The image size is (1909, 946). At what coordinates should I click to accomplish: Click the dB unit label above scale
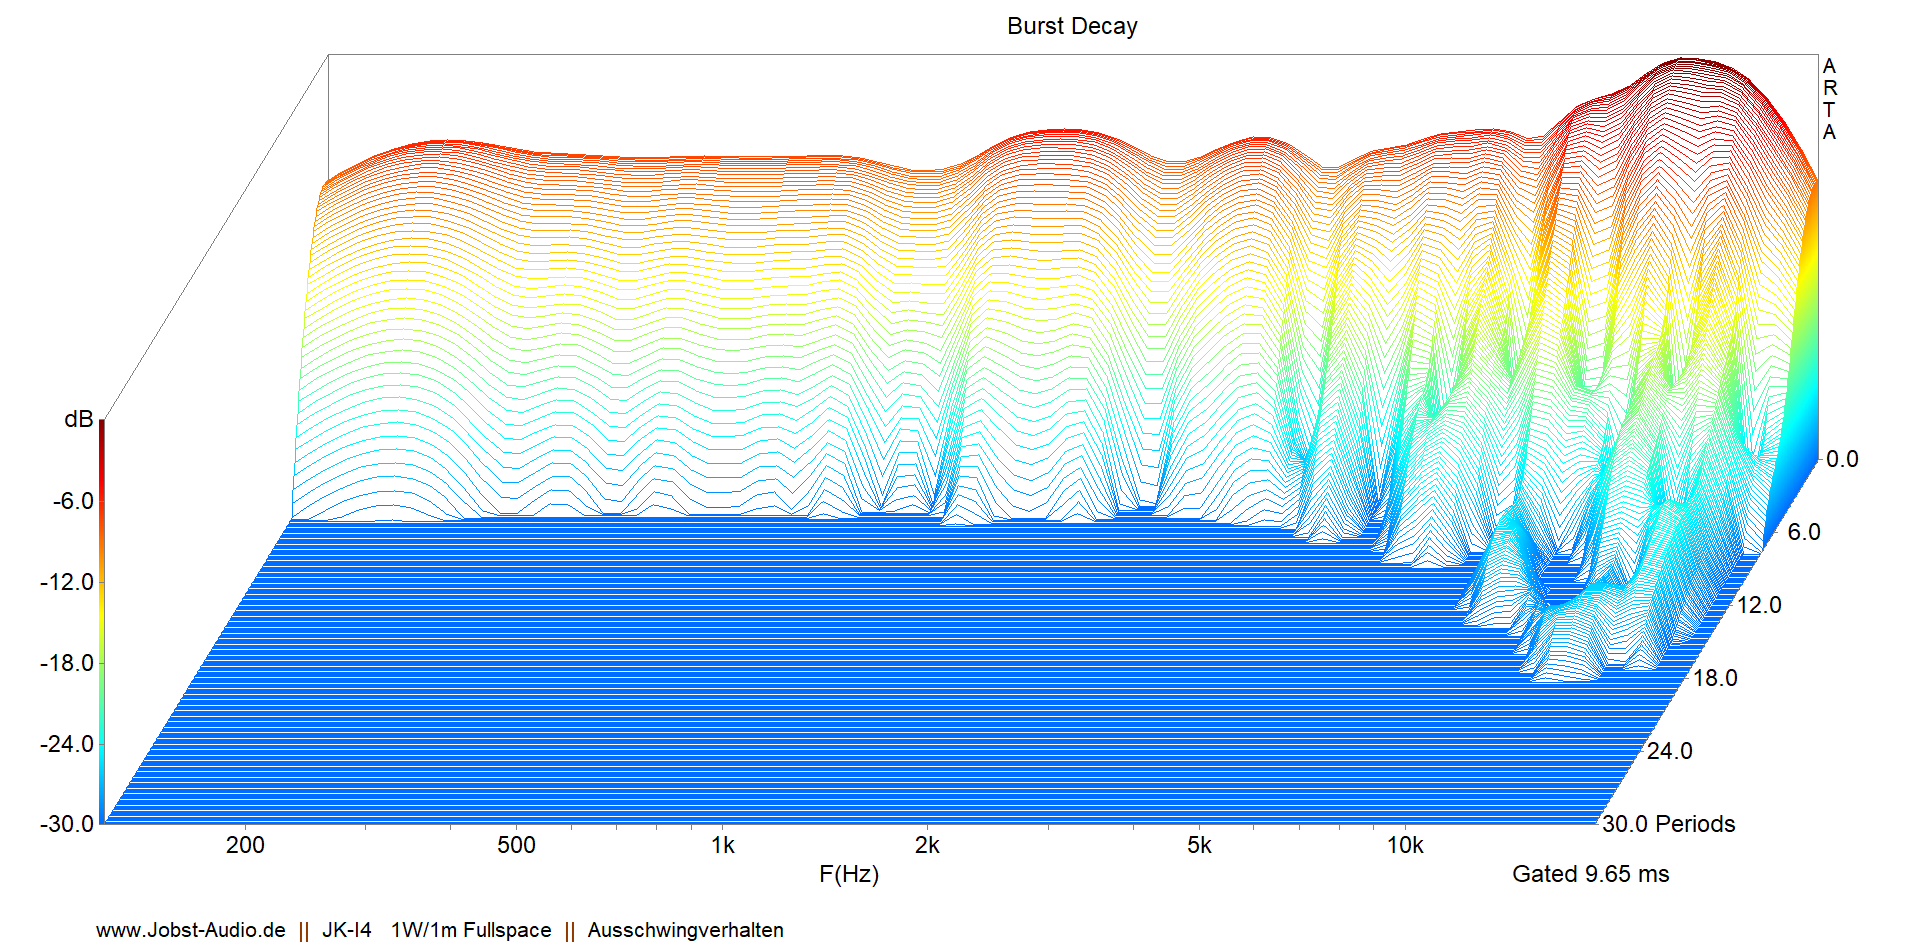[x=78, y=420]
